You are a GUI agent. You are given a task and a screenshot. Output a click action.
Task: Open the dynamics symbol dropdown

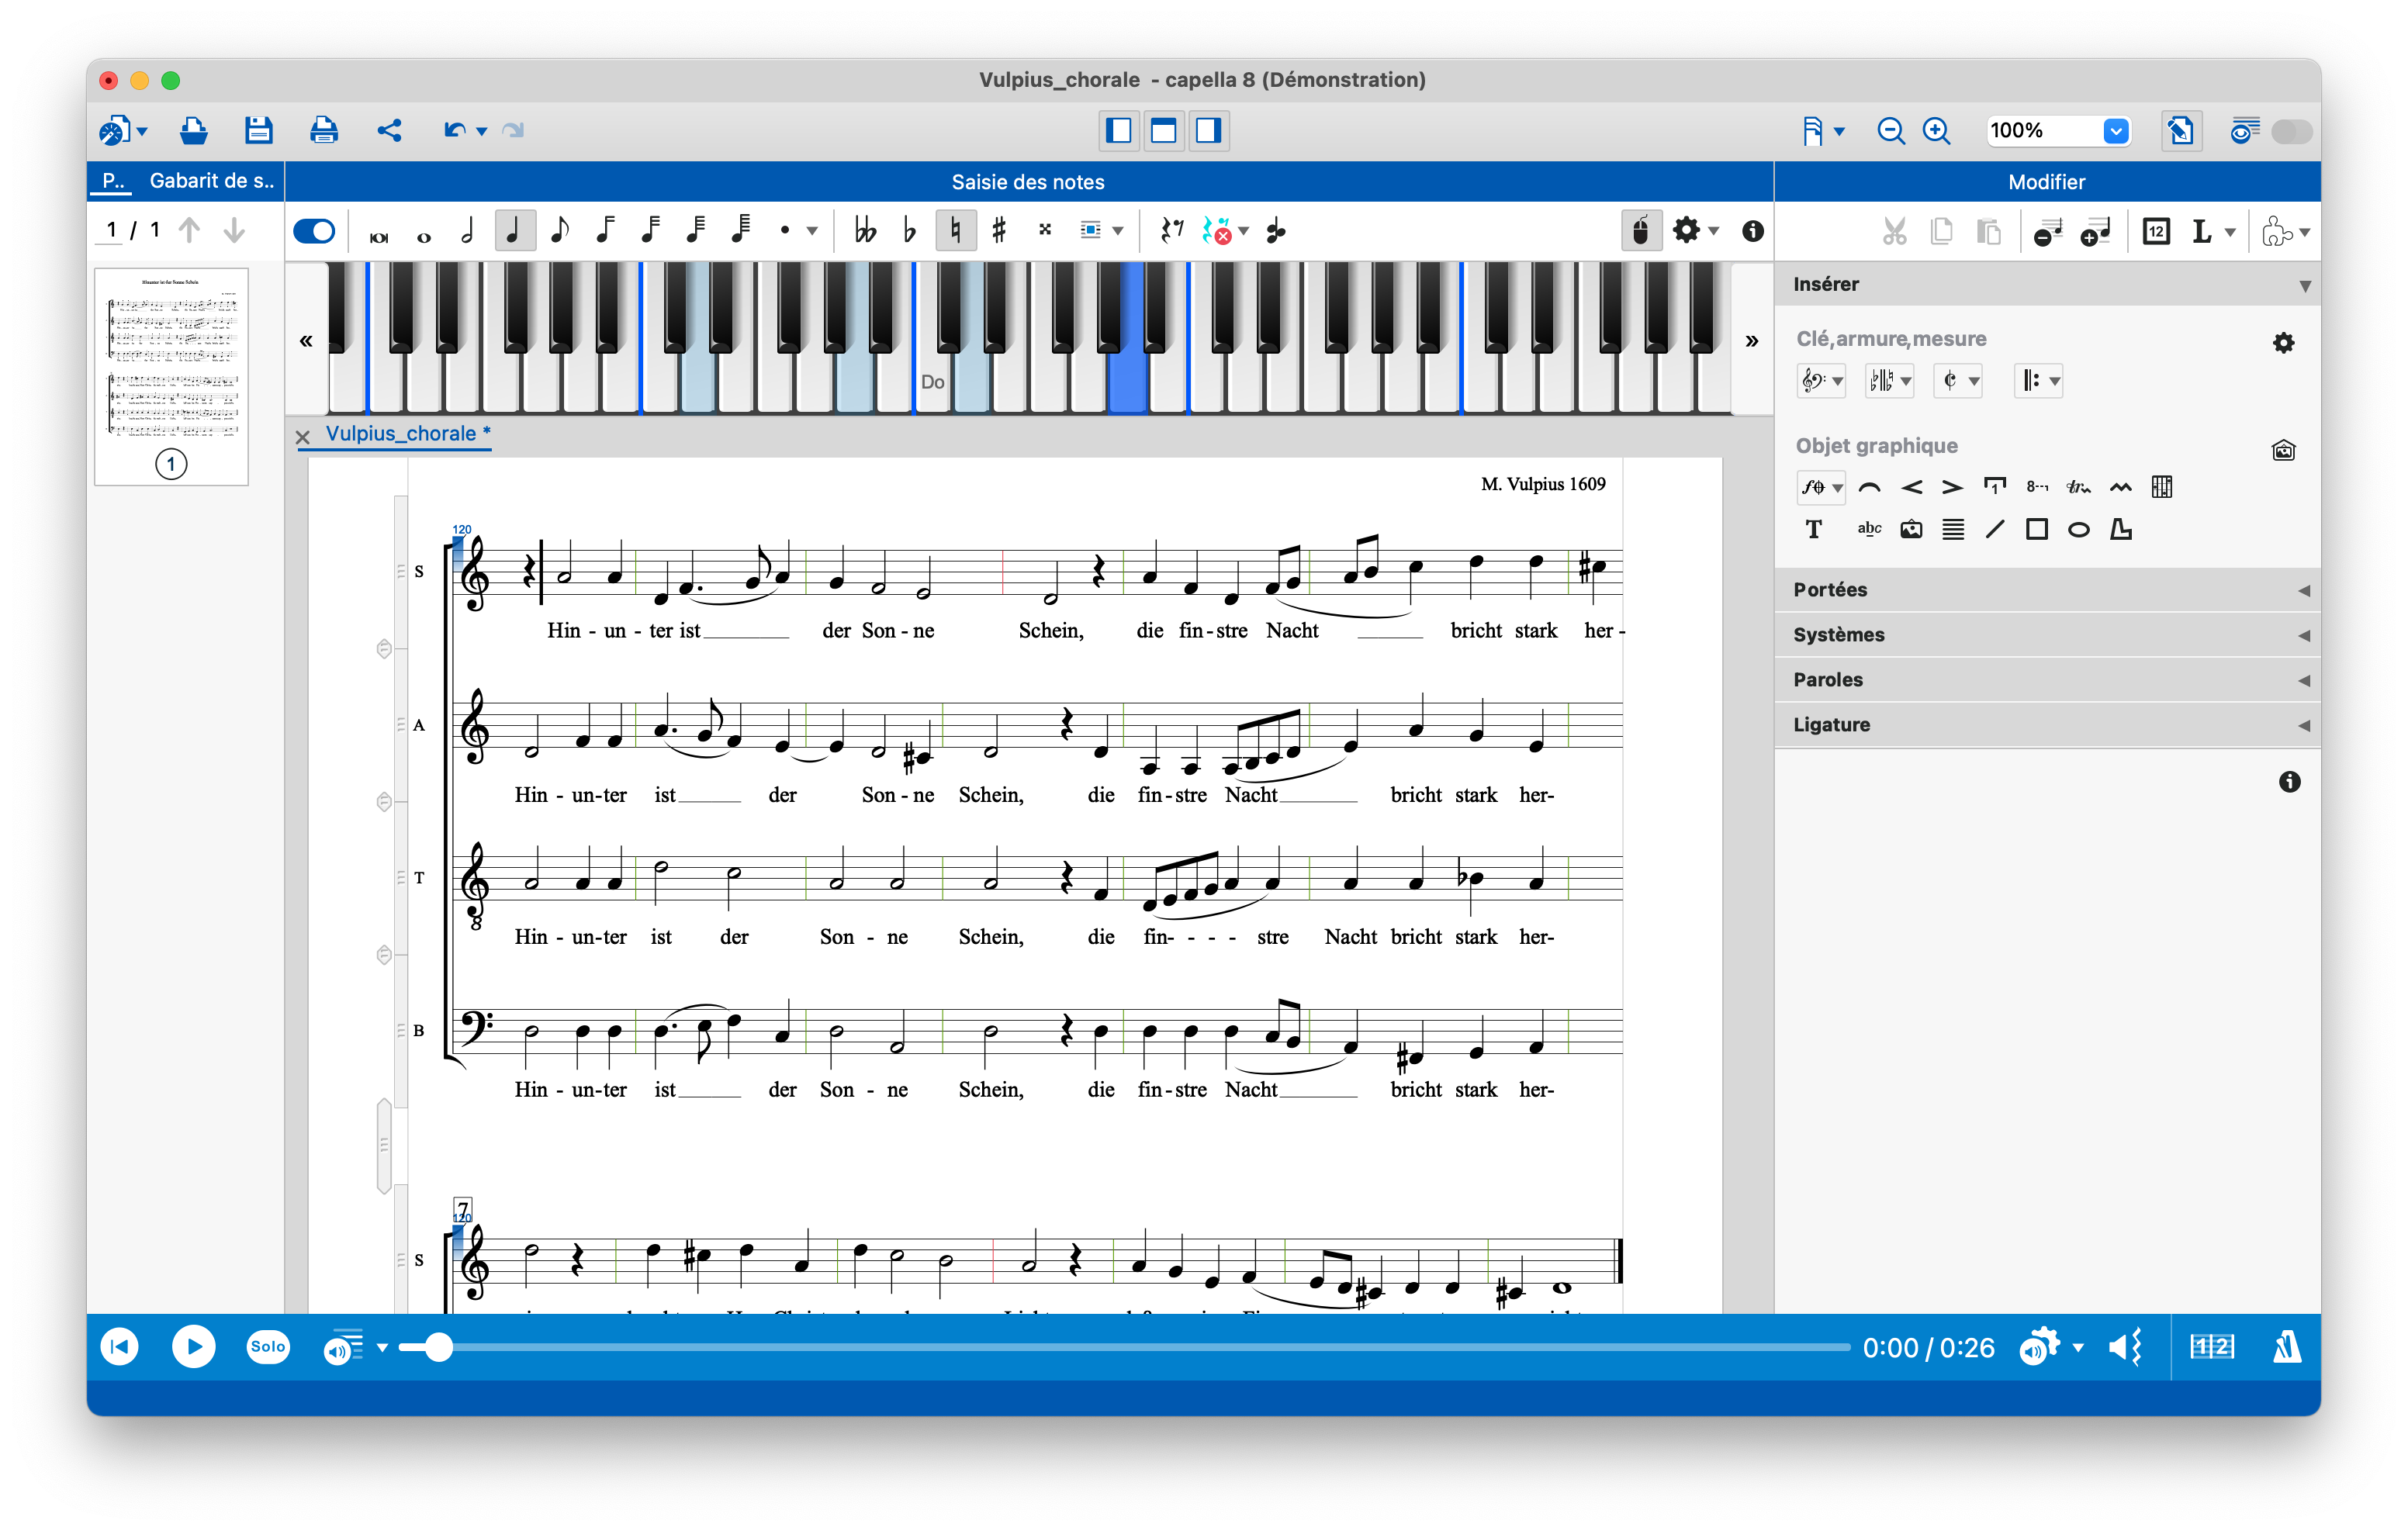click(1821, 488)
